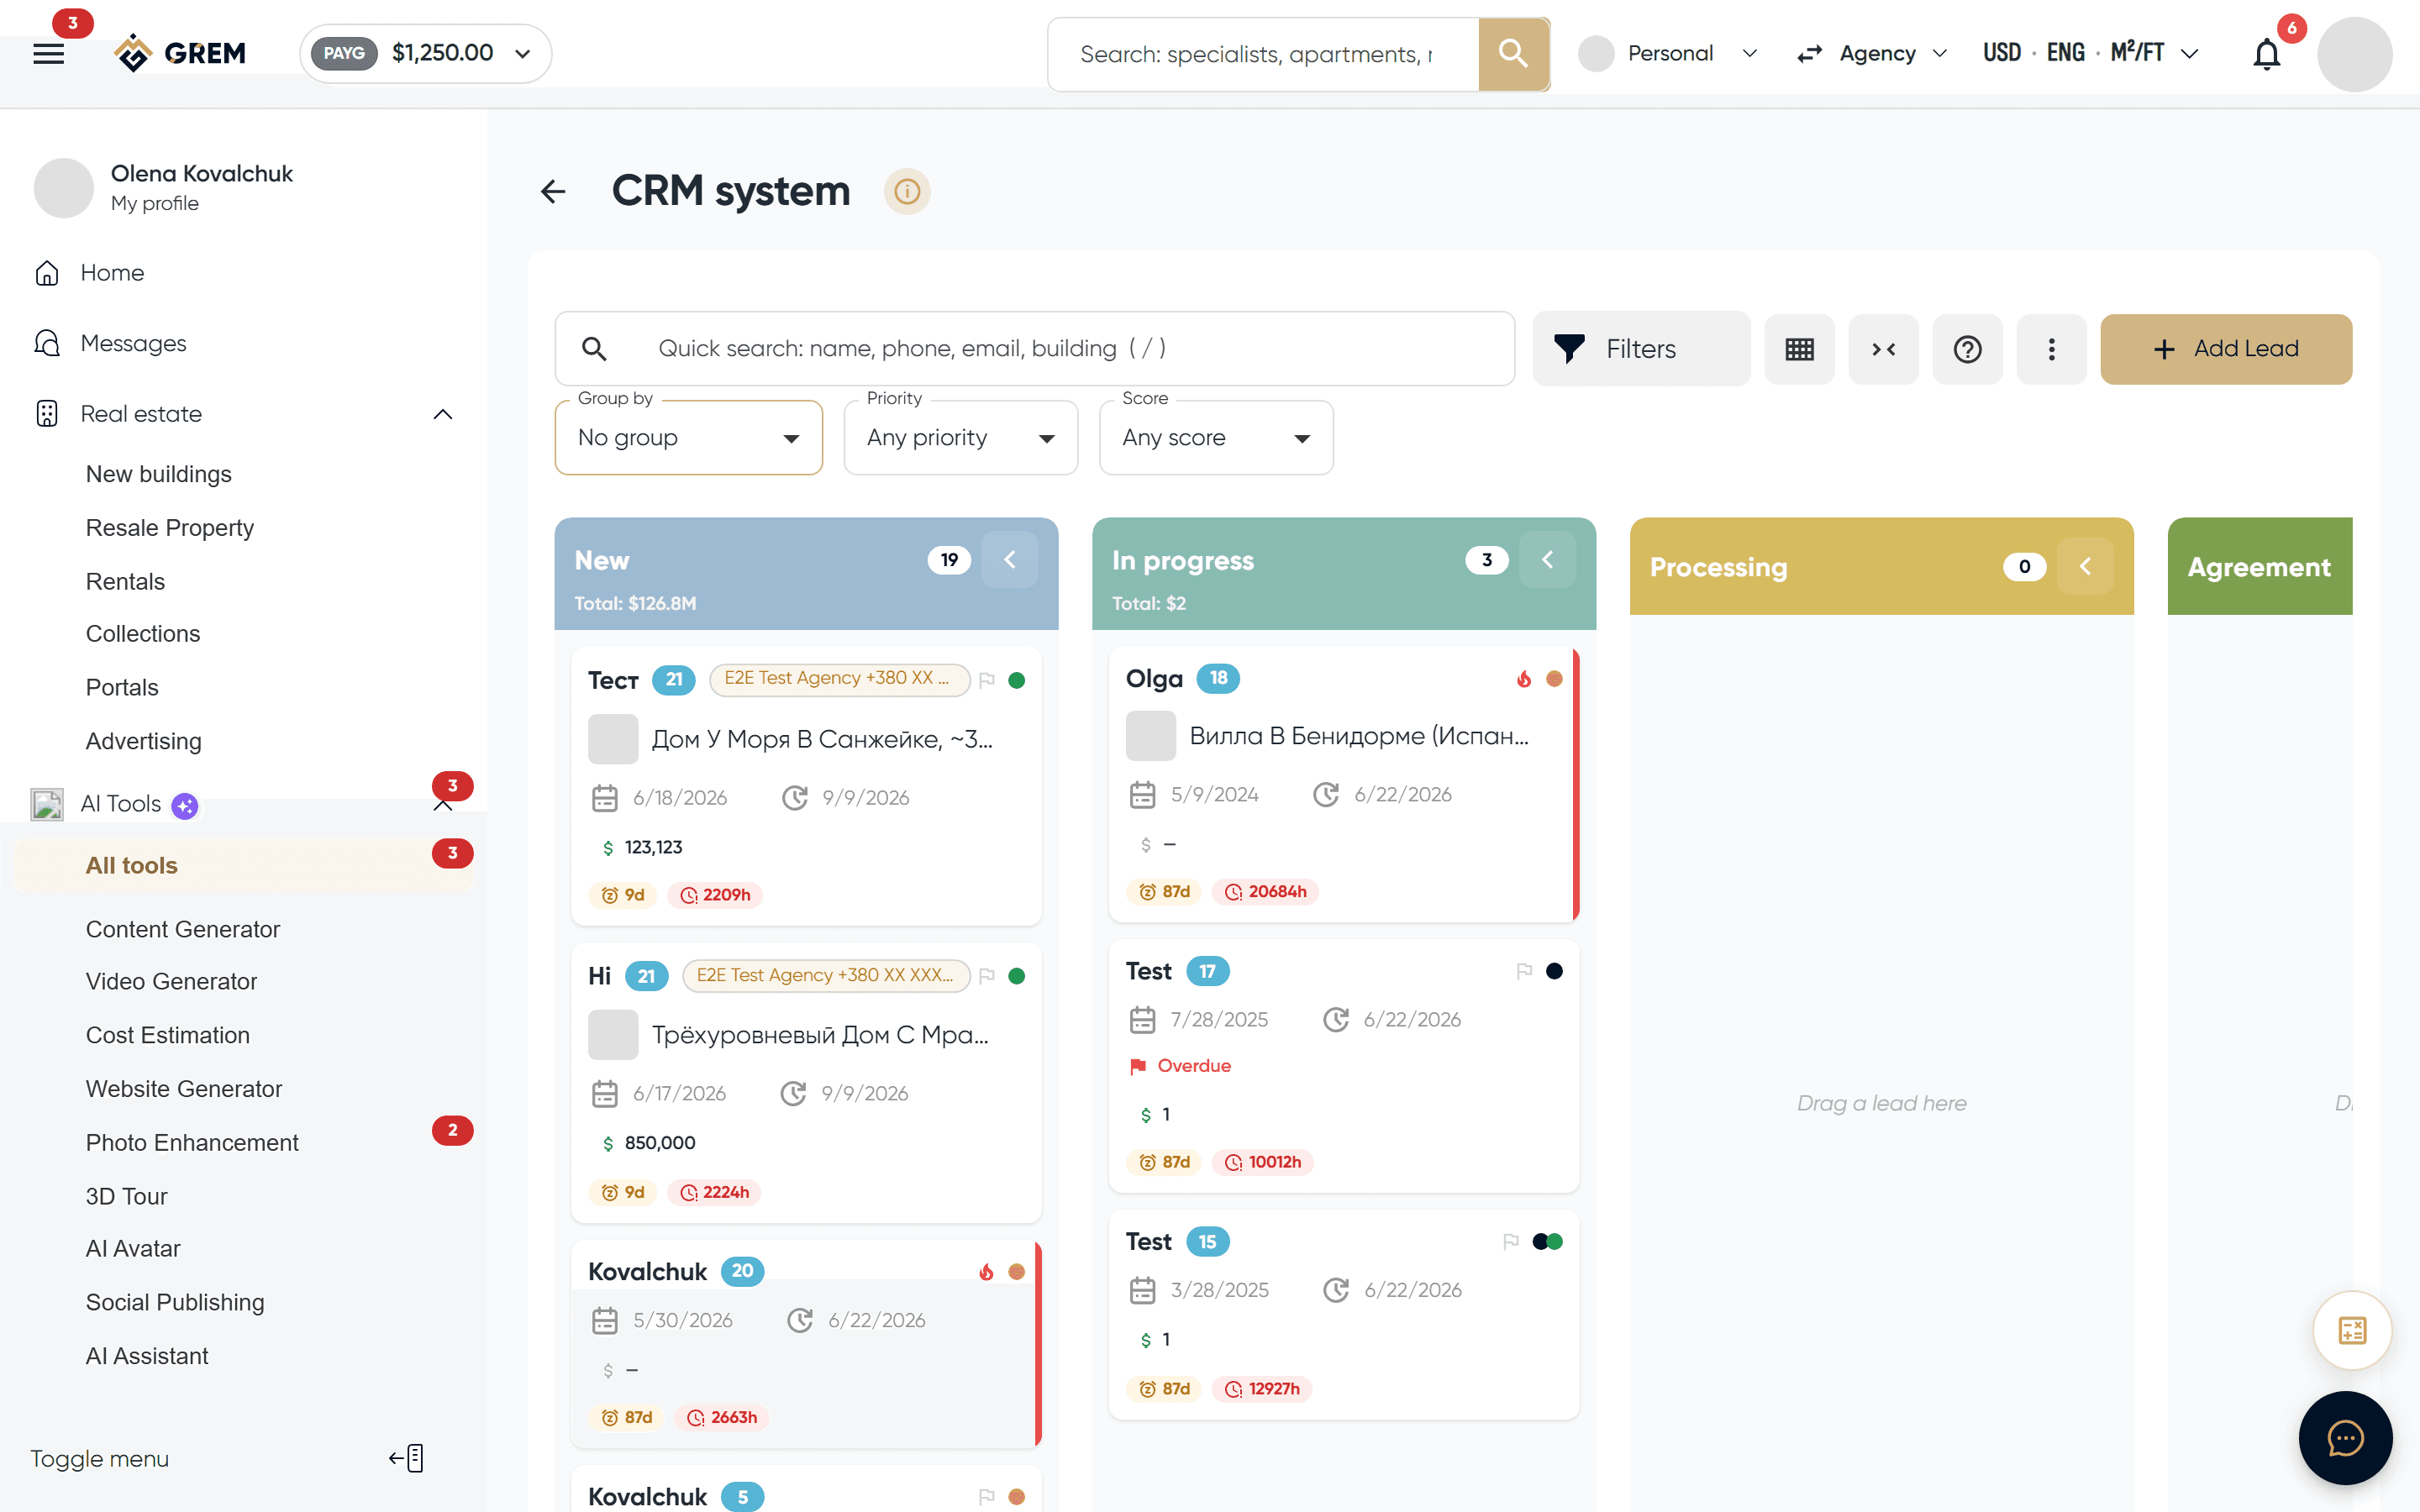The height and width of the screenshot is (1512, 2420).
Task: Open Cost Estimation
Action: click(167, 1035)
